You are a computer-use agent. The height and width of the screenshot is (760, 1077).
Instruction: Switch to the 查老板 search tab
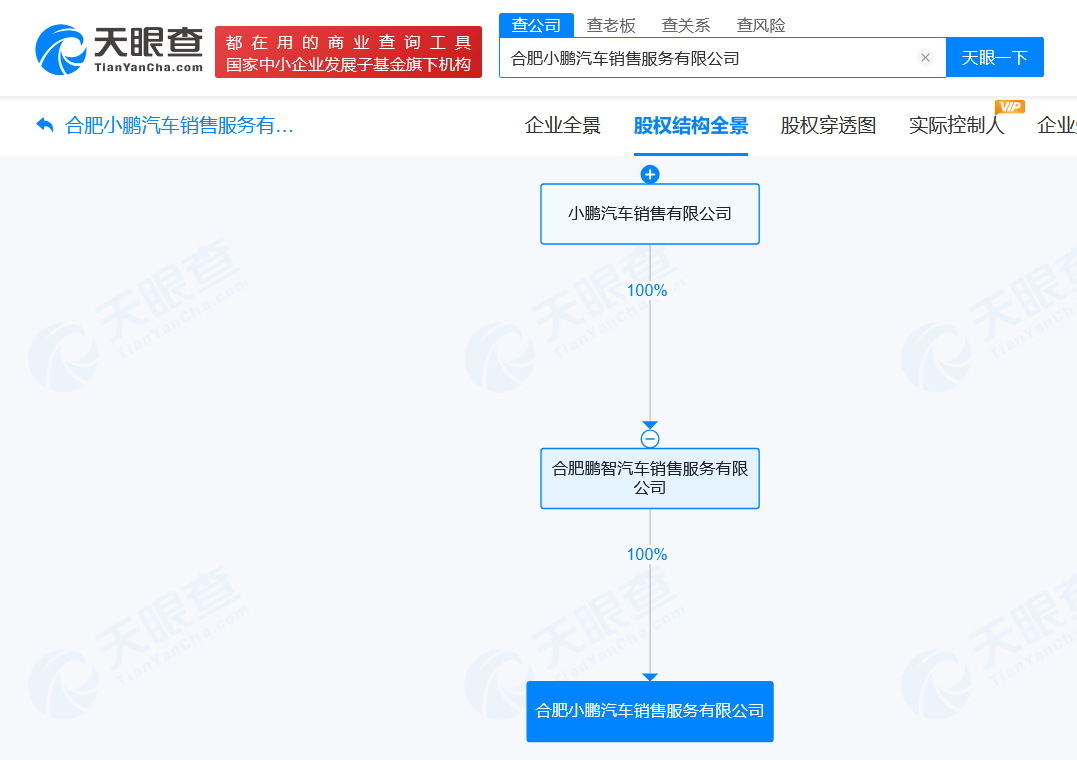pyautogui.click(x=612, y=25)
